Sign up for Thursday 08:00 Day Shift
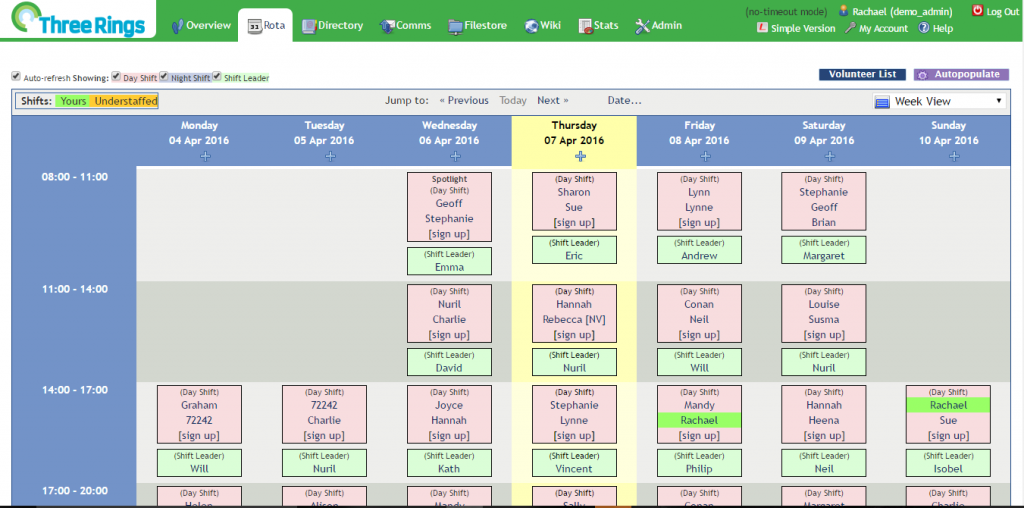The width and height of the screenshot is (1024, 508). point(574,222)
